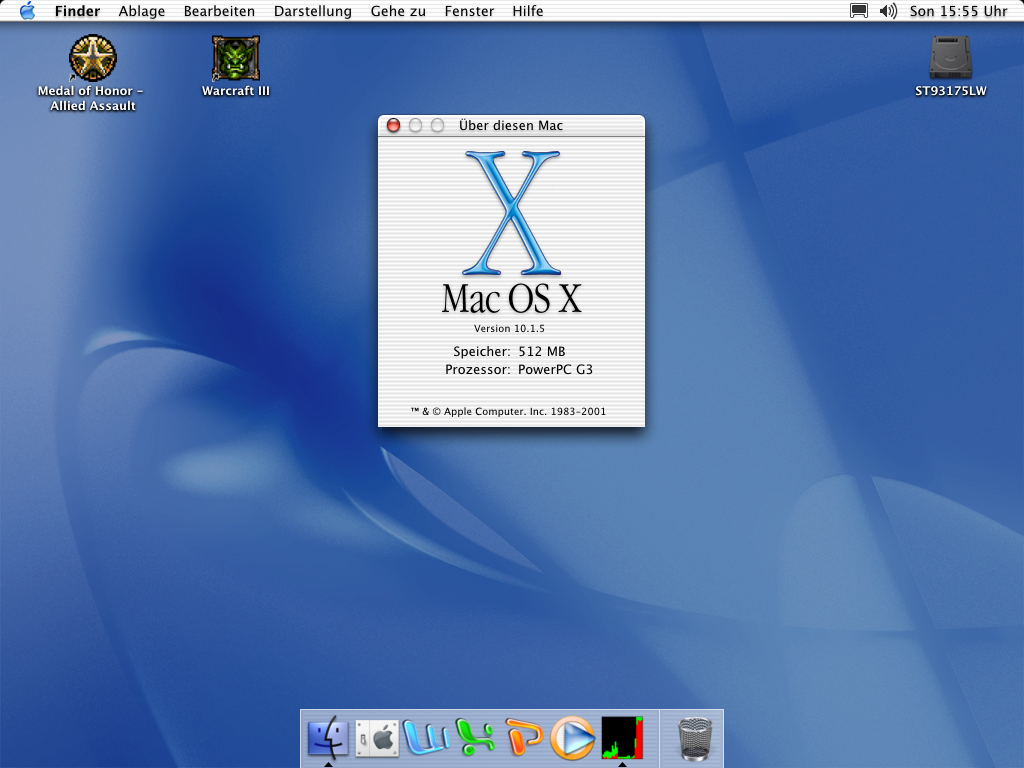Click the minimize button of Über diesen Mac

[x=415, y=125]
